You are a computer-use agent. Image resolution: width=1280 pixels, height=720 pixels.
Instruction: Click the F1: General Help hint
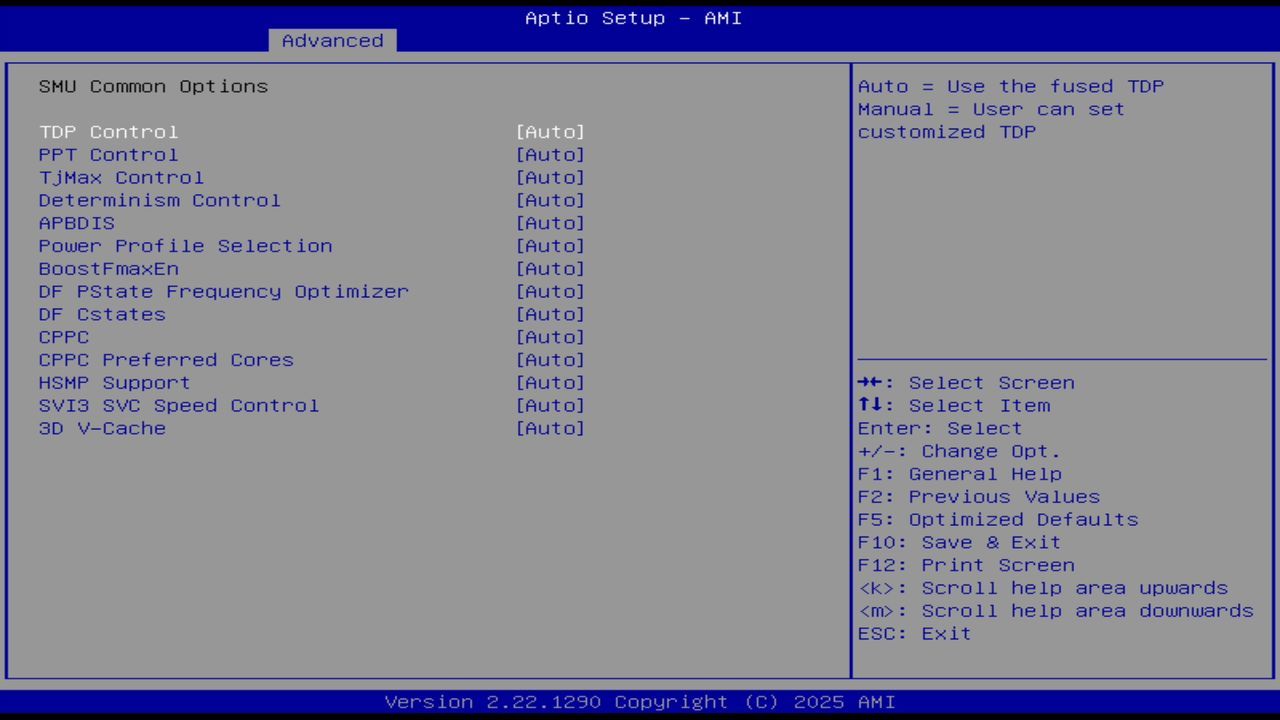point(960,474)
